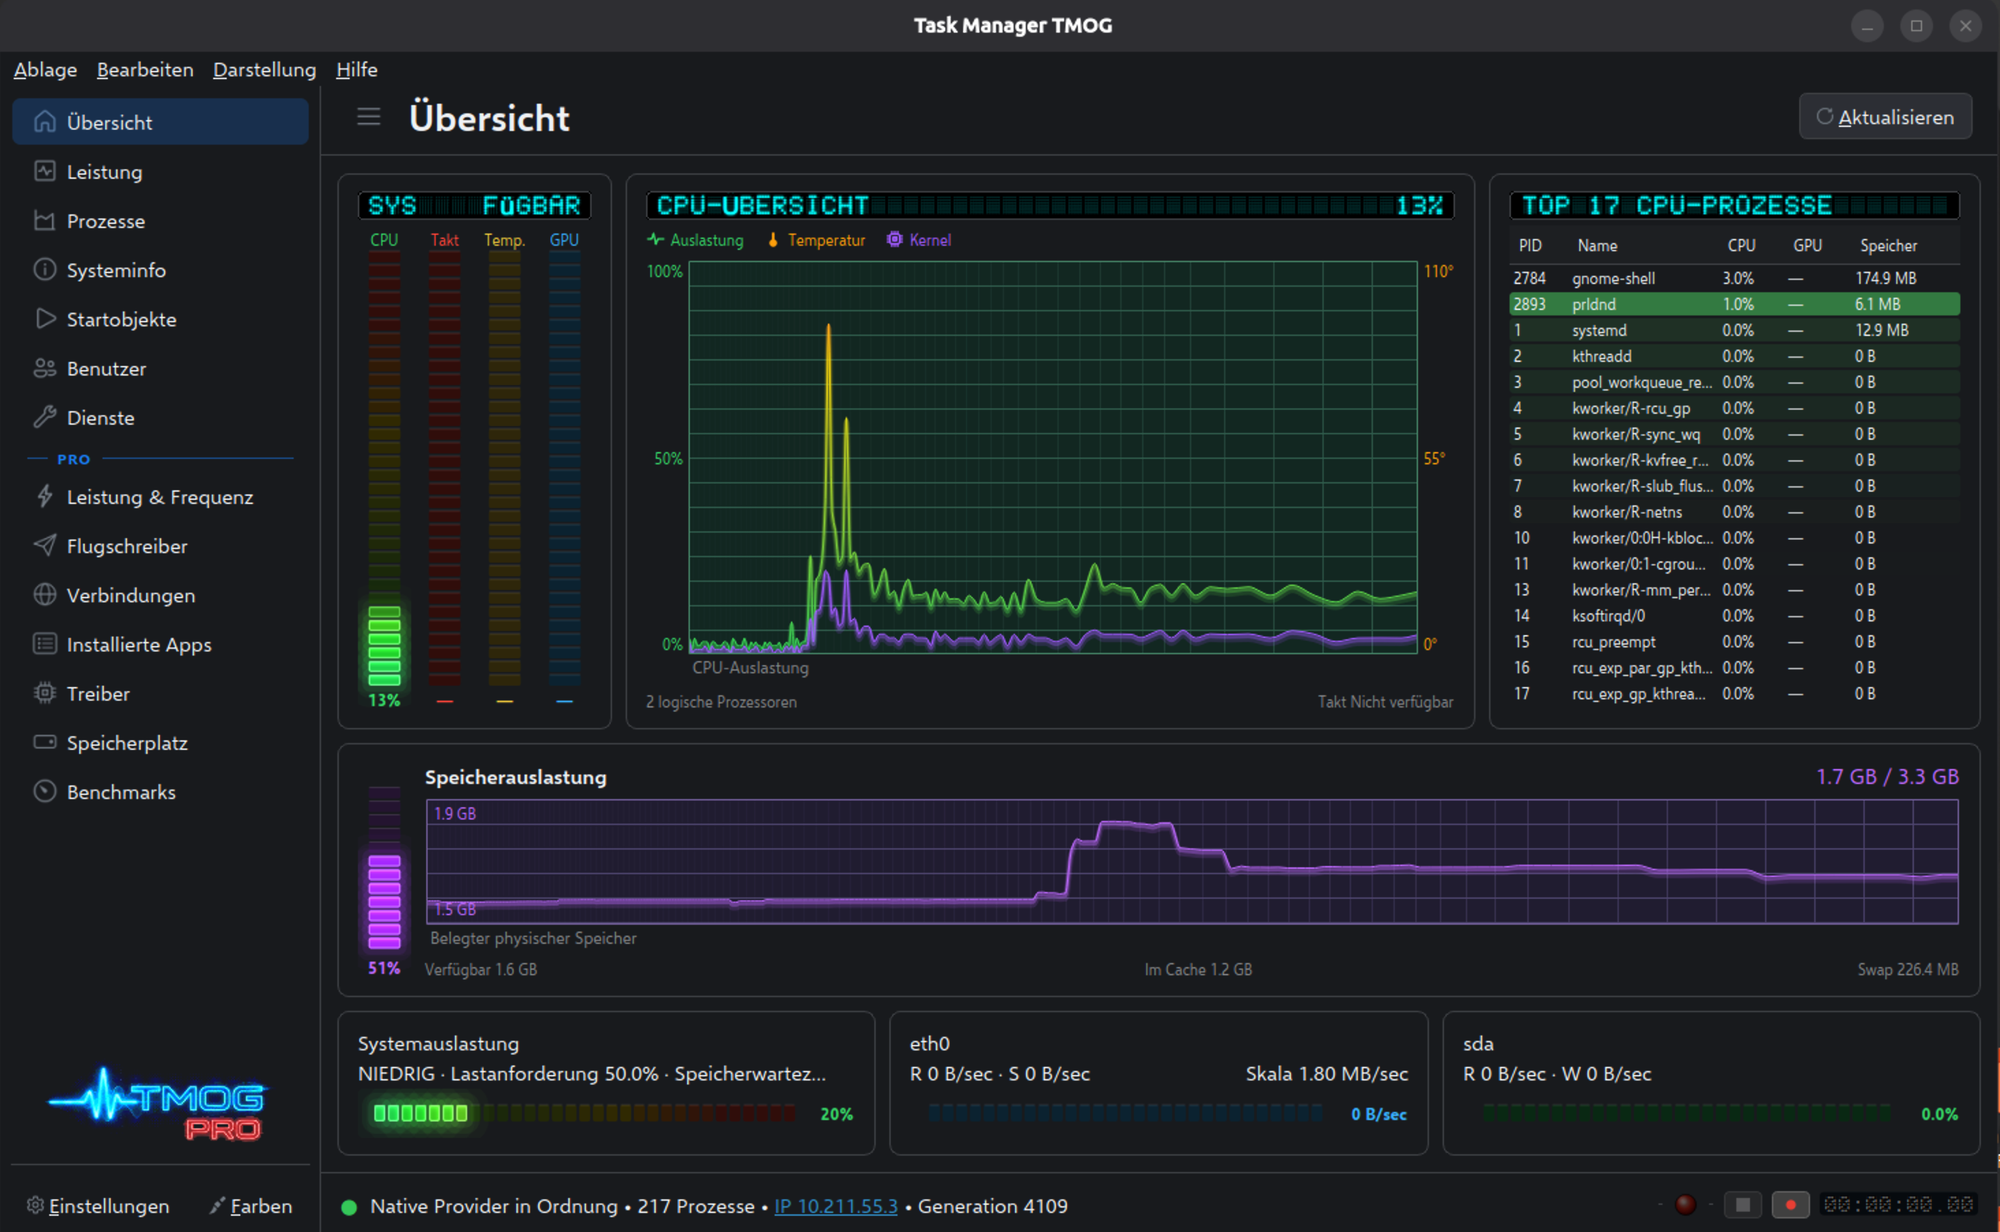Screen dimensions: 2000x1232
Task: Click the Aktualisieren button
Action: pos(1885,117)
